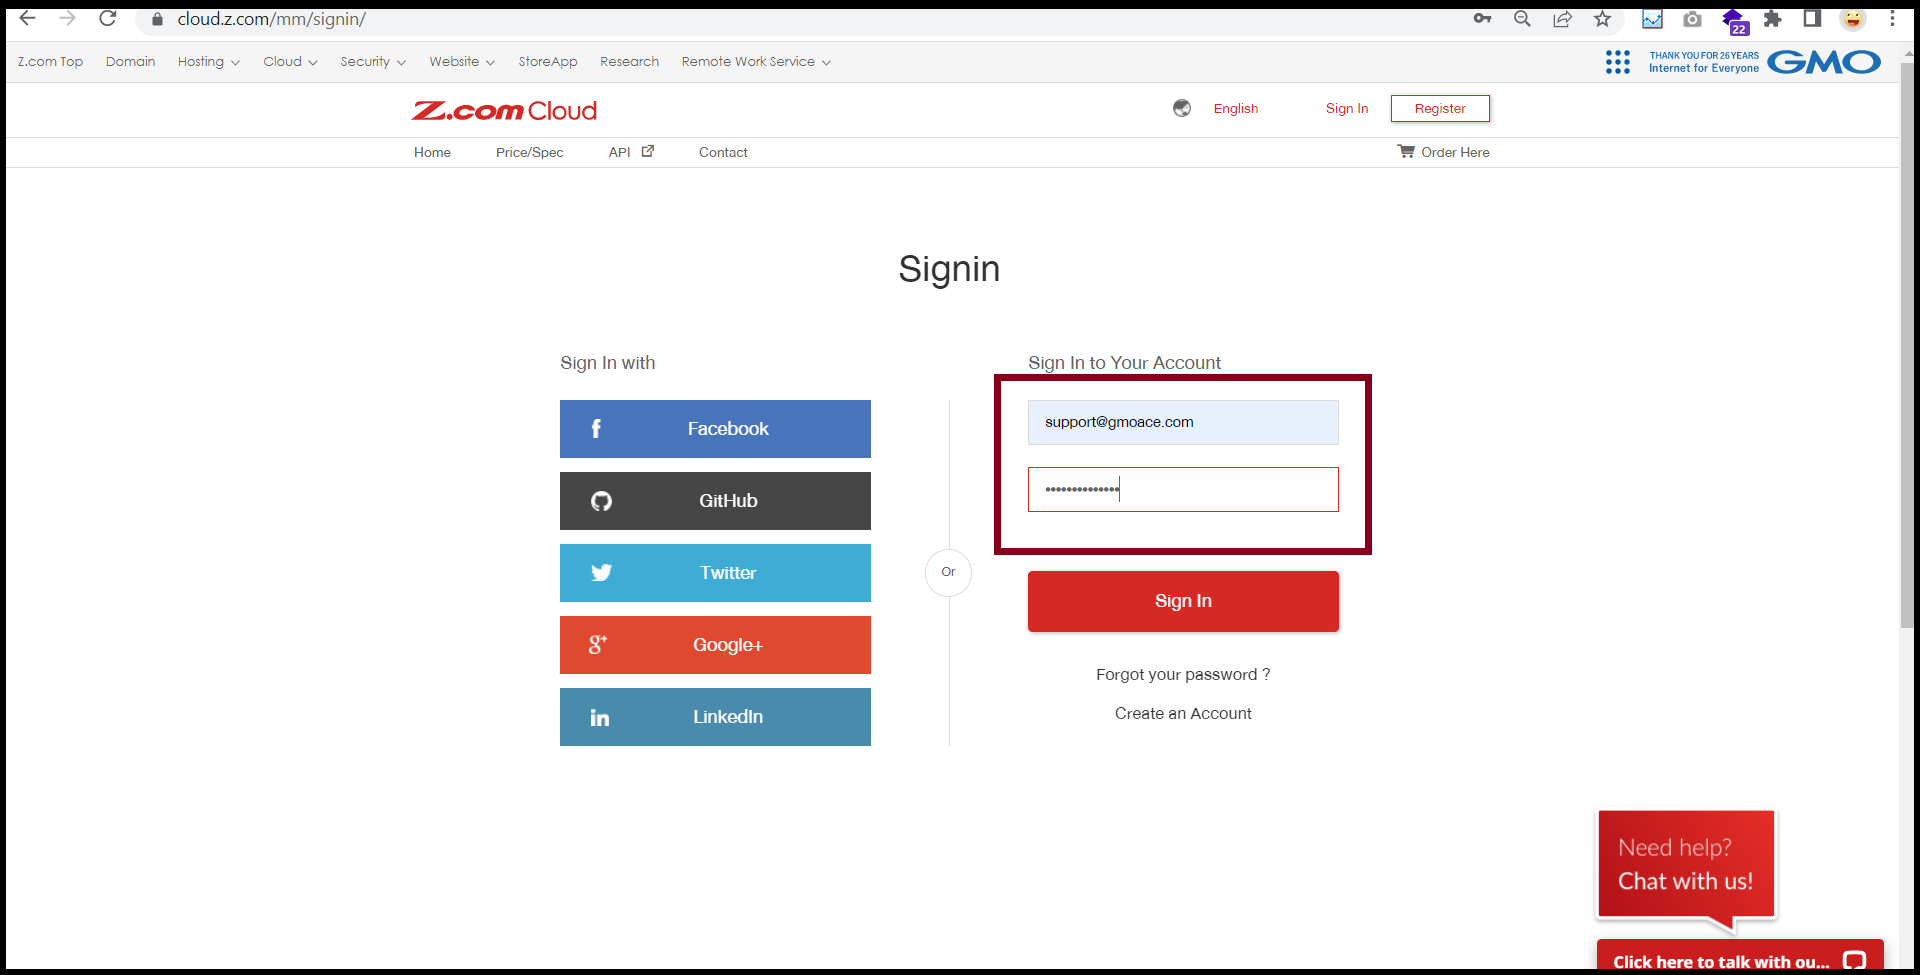Click the share page icon
Screen dimensions: 1920x975
click(x=1562, y=19)
